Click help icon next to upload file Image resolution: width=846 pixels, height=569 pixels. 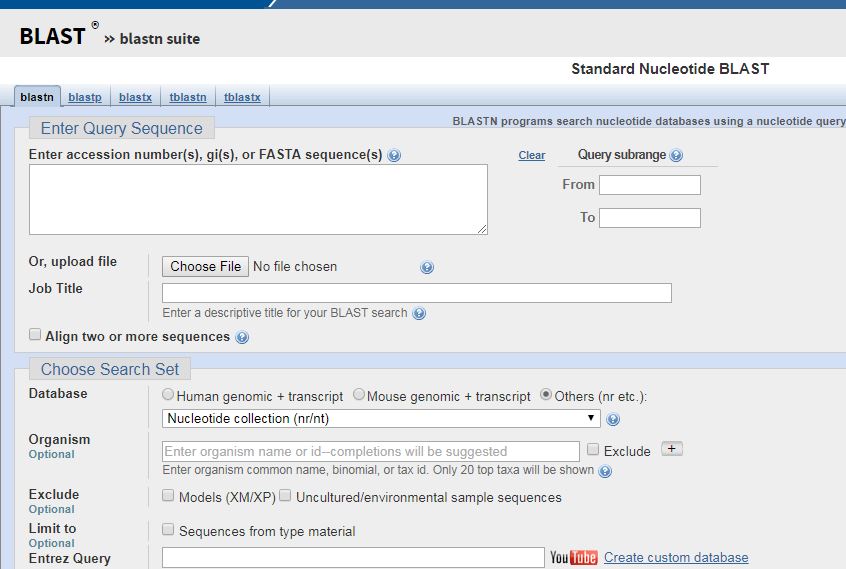coord(427,268)
